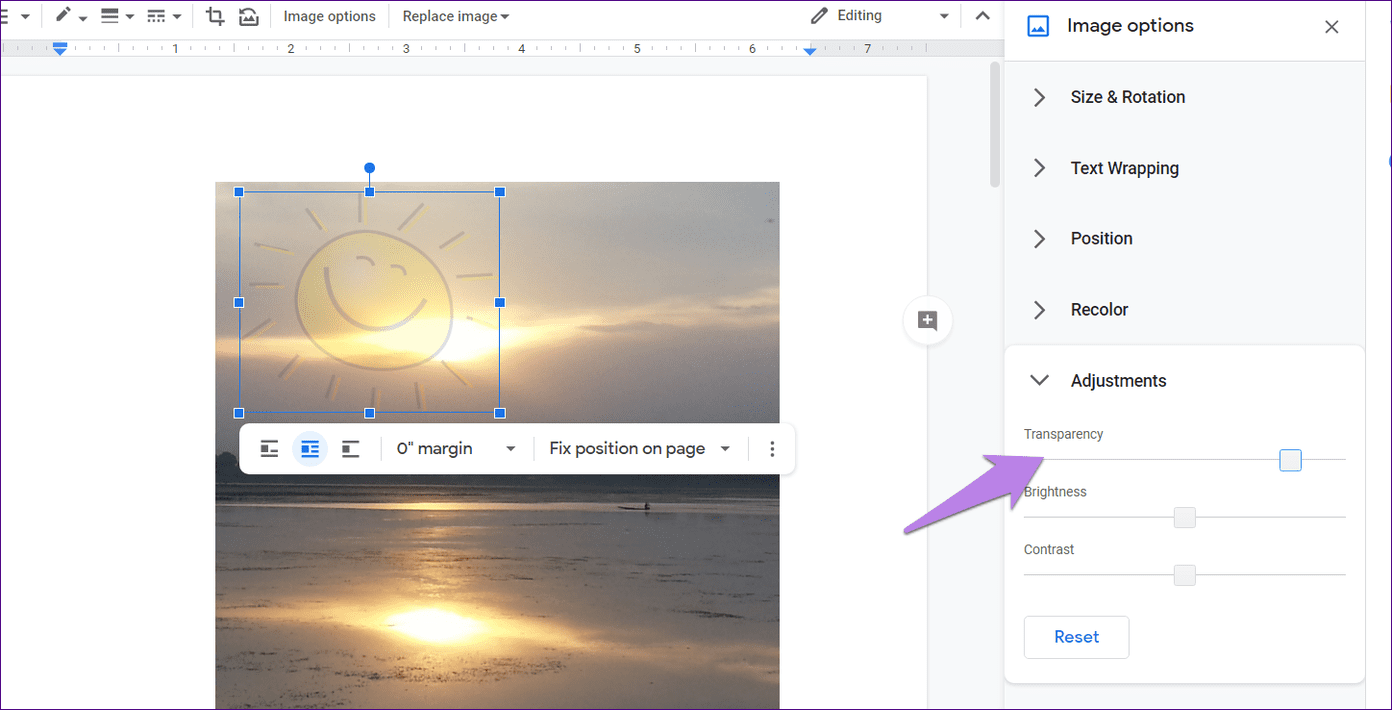Open the Fix position on page dropdown
This screenshot has width=1392, height=710.
[x=638, y=448]
